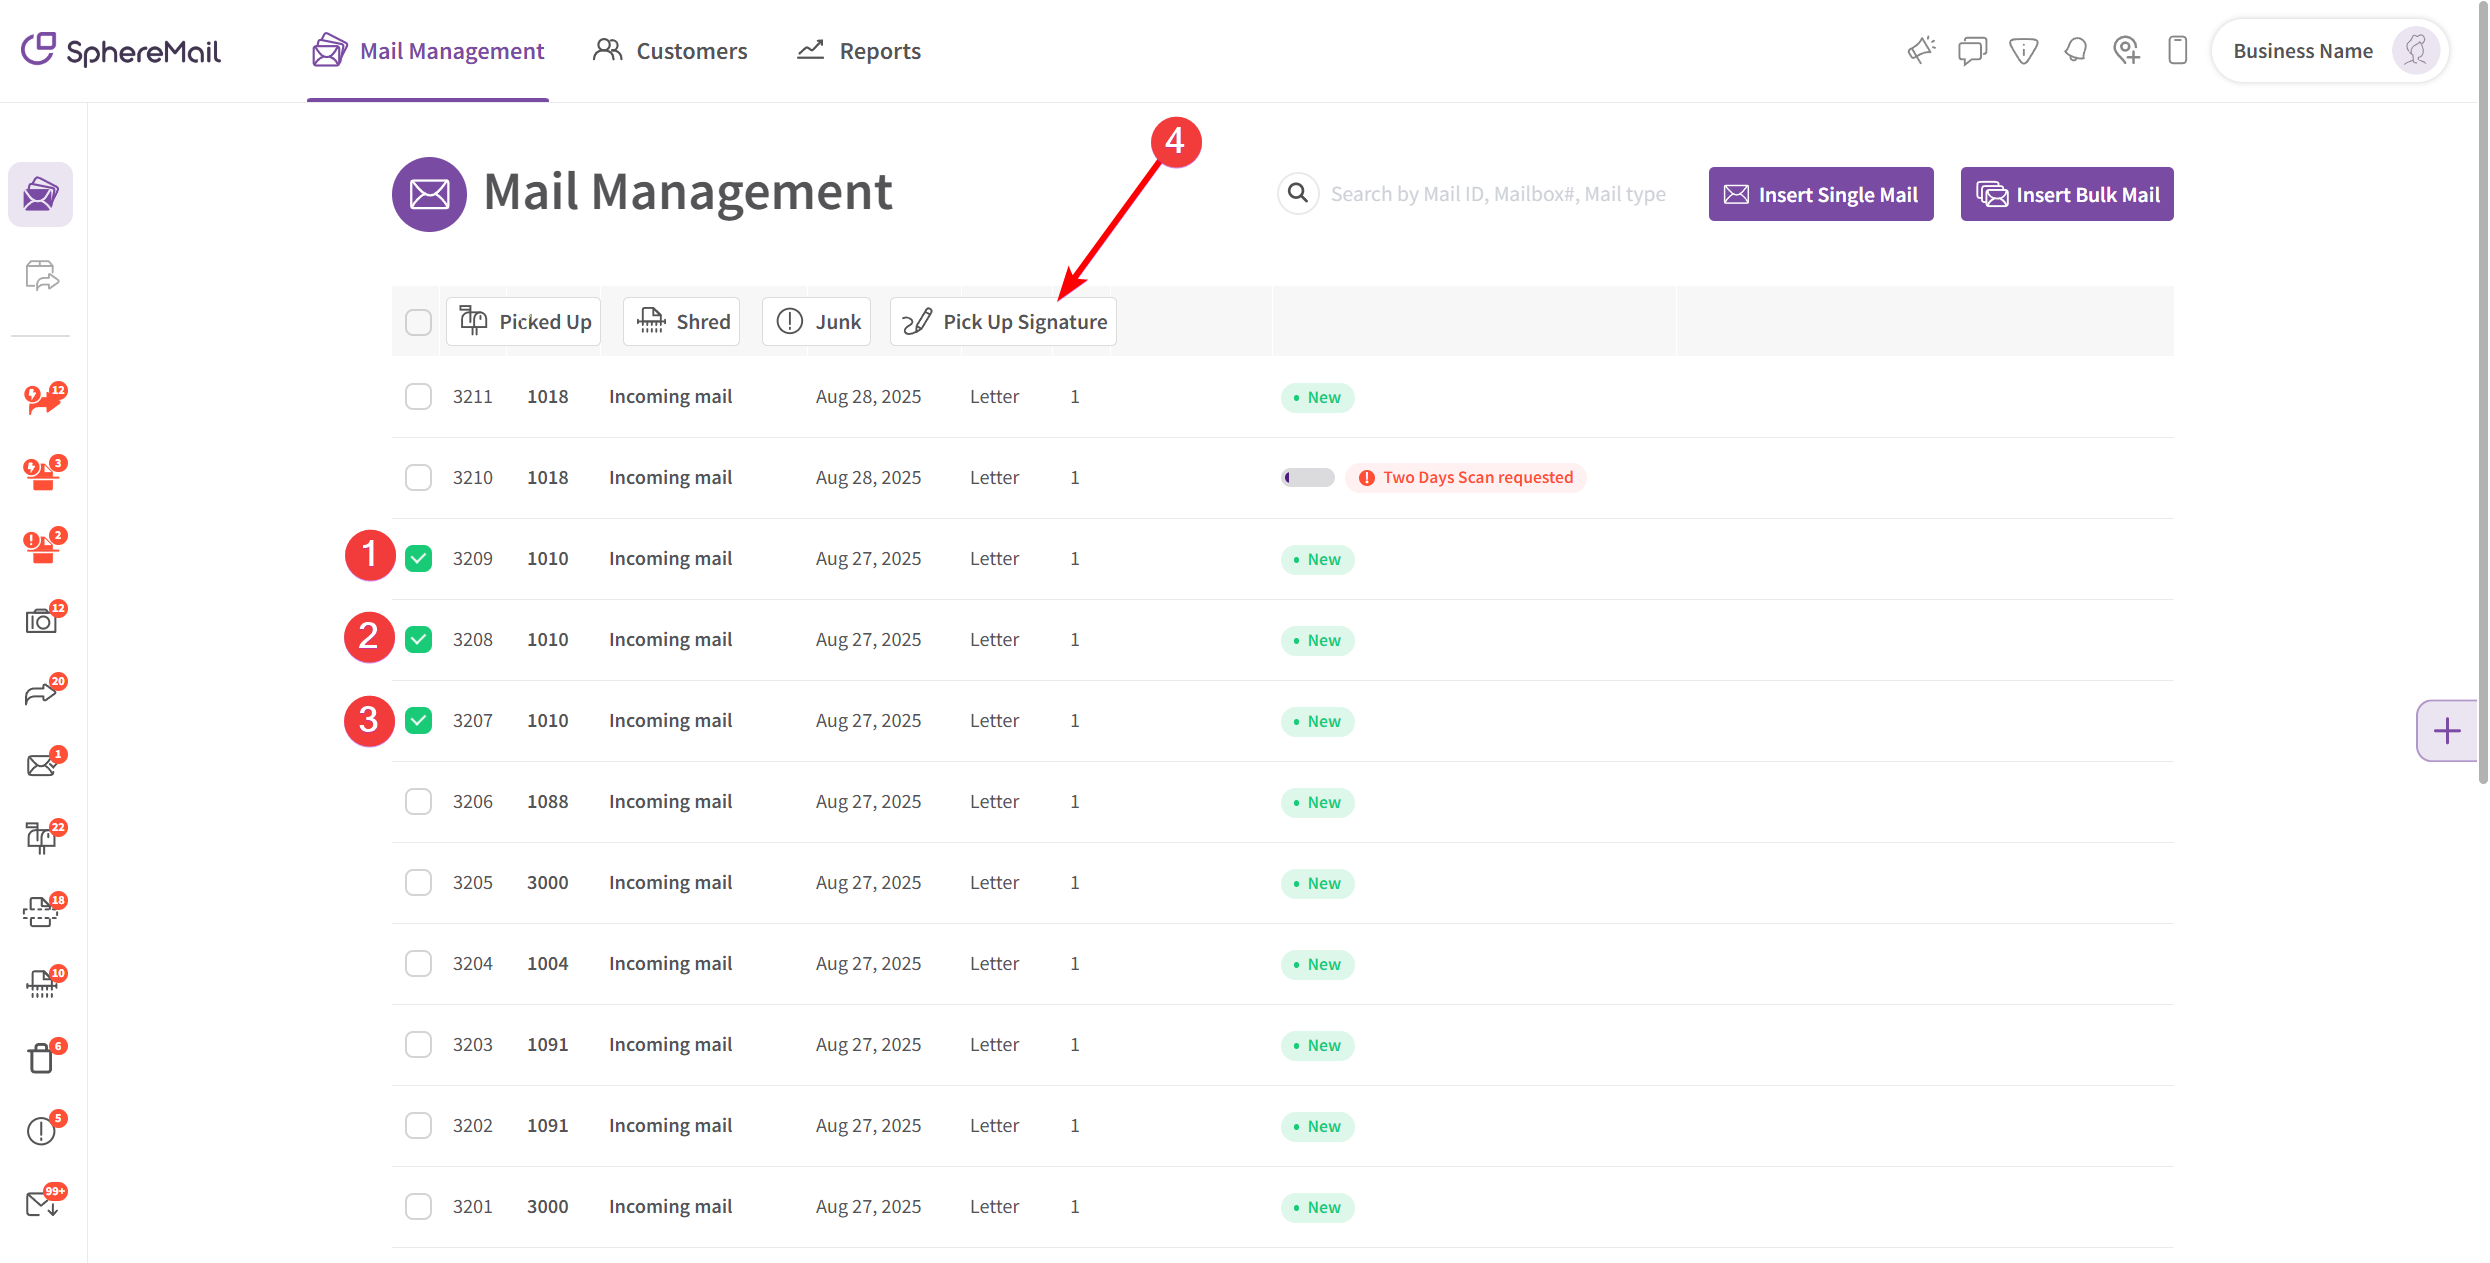This screenshot has width=2490, height=1263.
Task: Open the chat messages icon
Action: (x=1972, y=50)
